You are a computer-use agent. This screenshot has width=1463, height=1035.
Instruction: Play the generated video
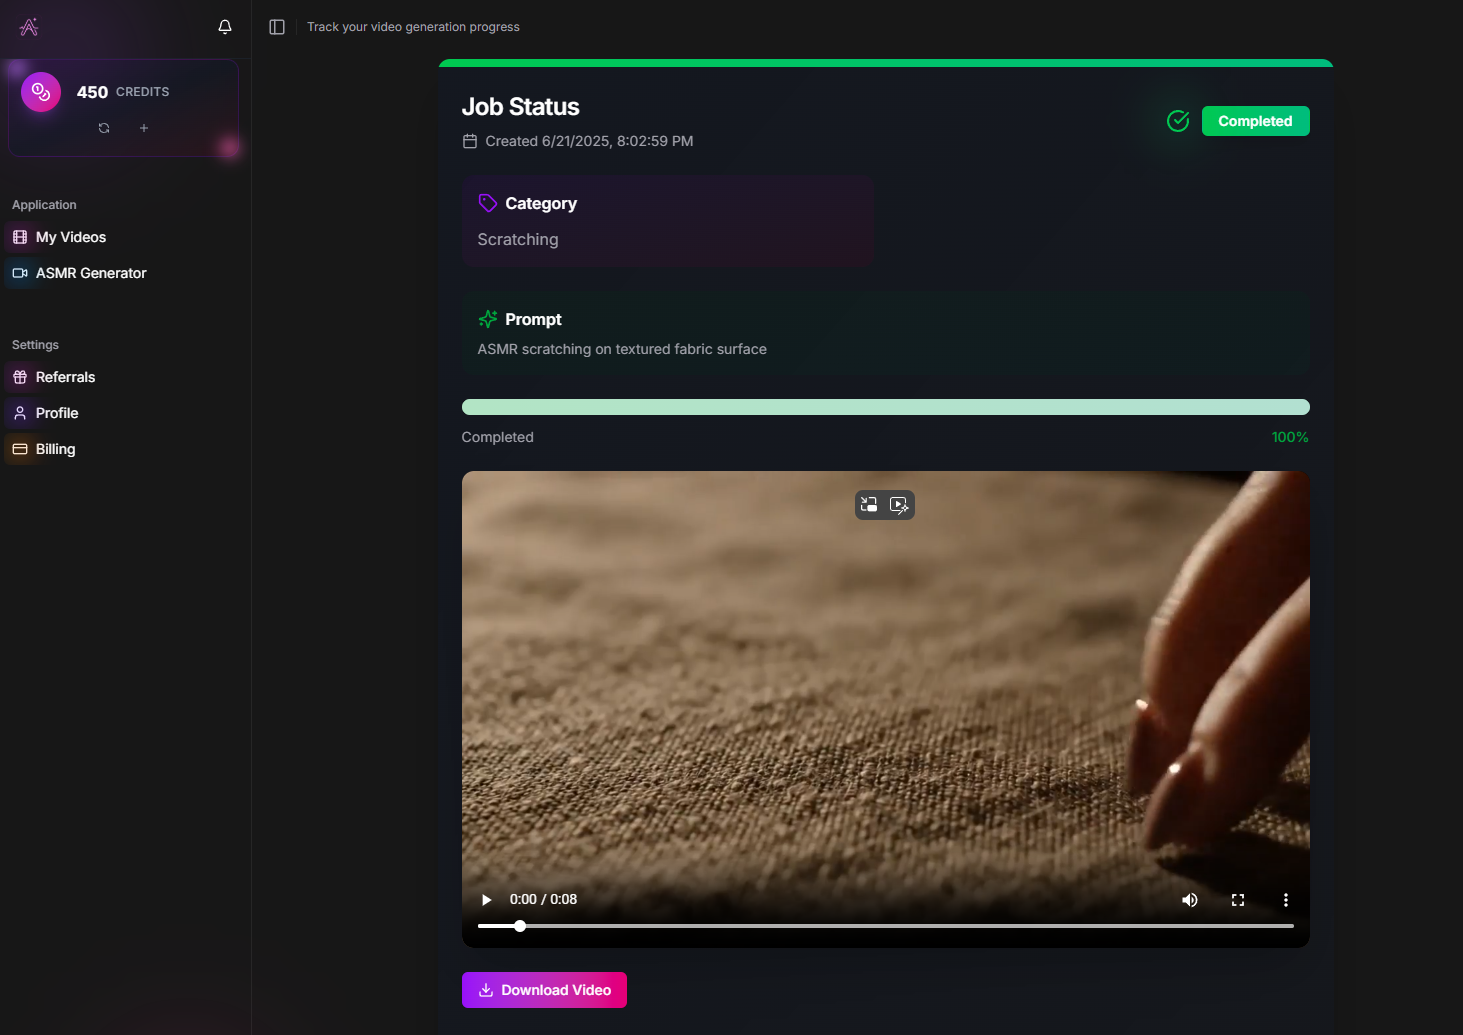pyautogui.click(x=486, y=900)
